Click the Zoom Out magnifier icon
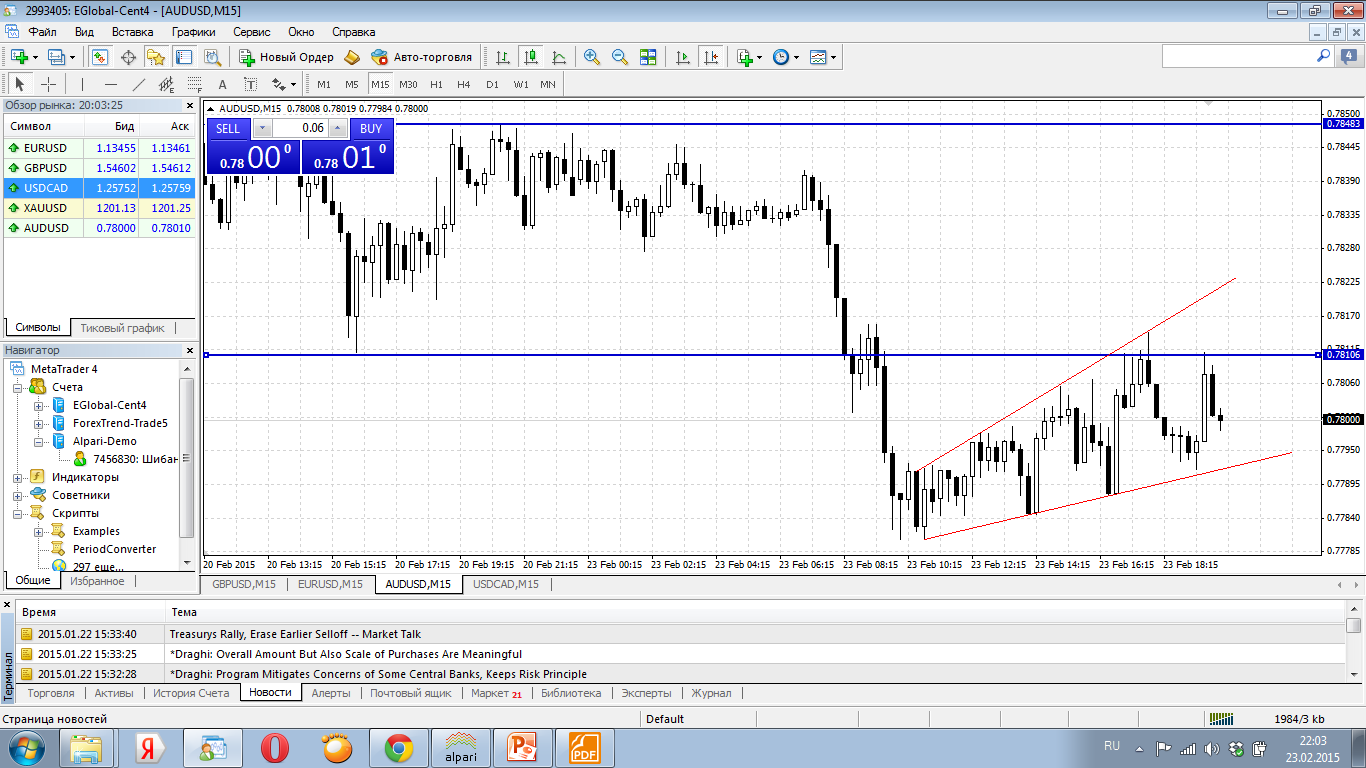This screenshot has height=768, width=1366. tap(620, 57)
